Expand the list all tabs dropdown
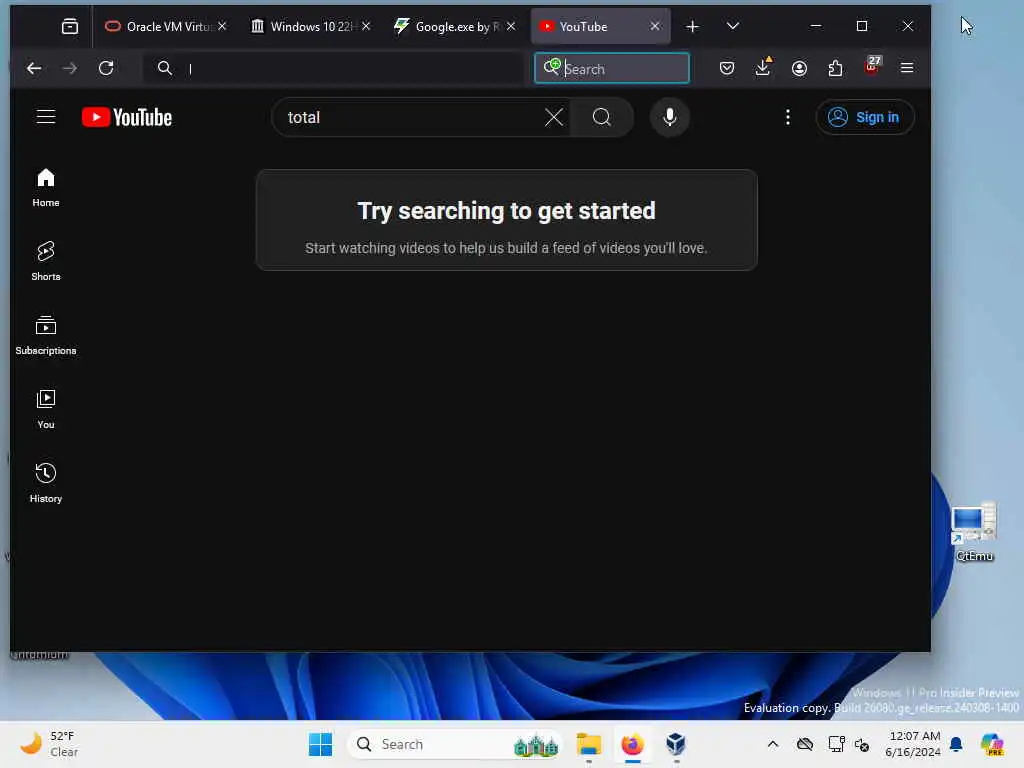The width and height of the screenshot is (1024, 768). point(733,26)
